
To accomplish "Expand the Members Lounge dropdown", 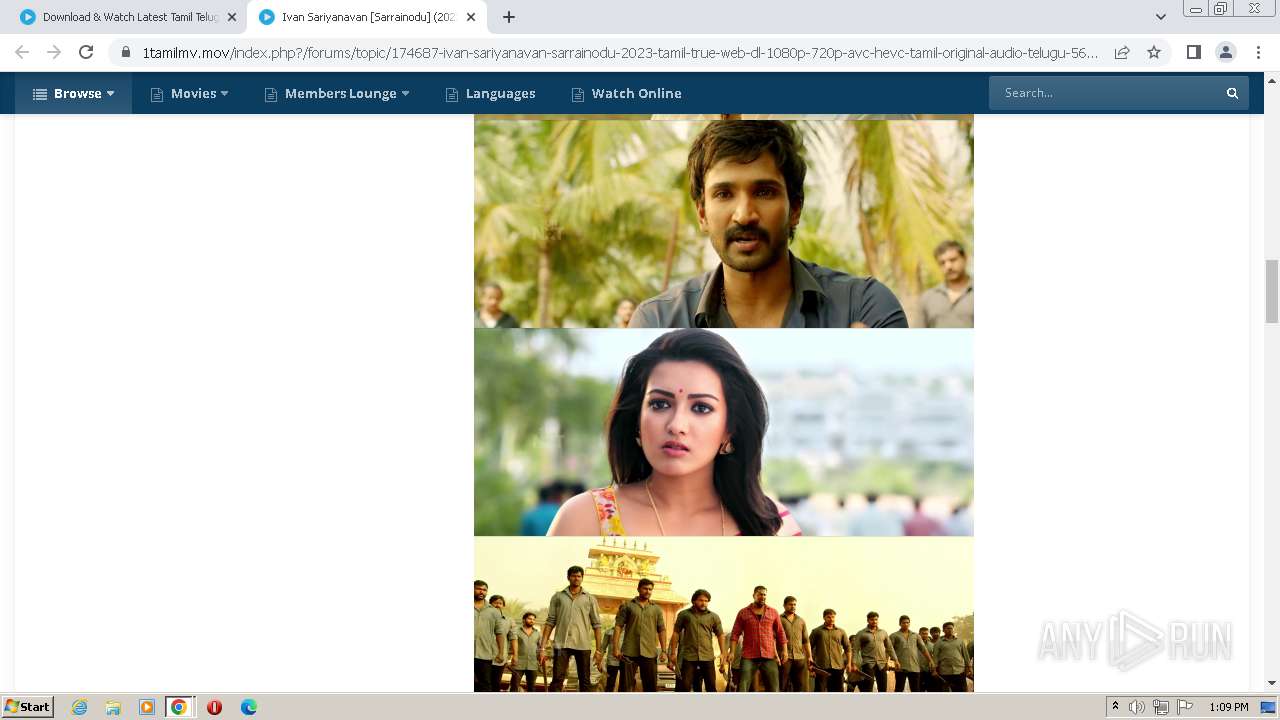I will [337, 93].
